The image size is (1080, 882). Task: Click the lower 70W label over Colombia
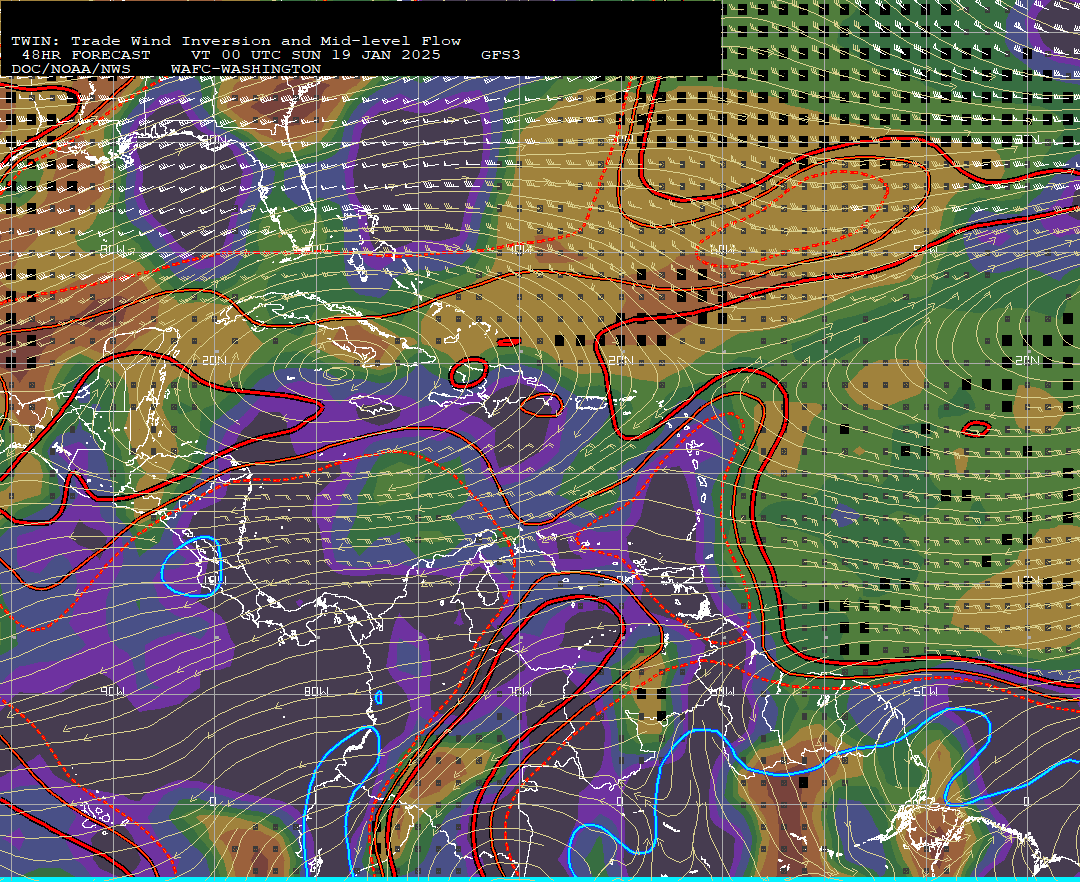(x=519, y=691)
